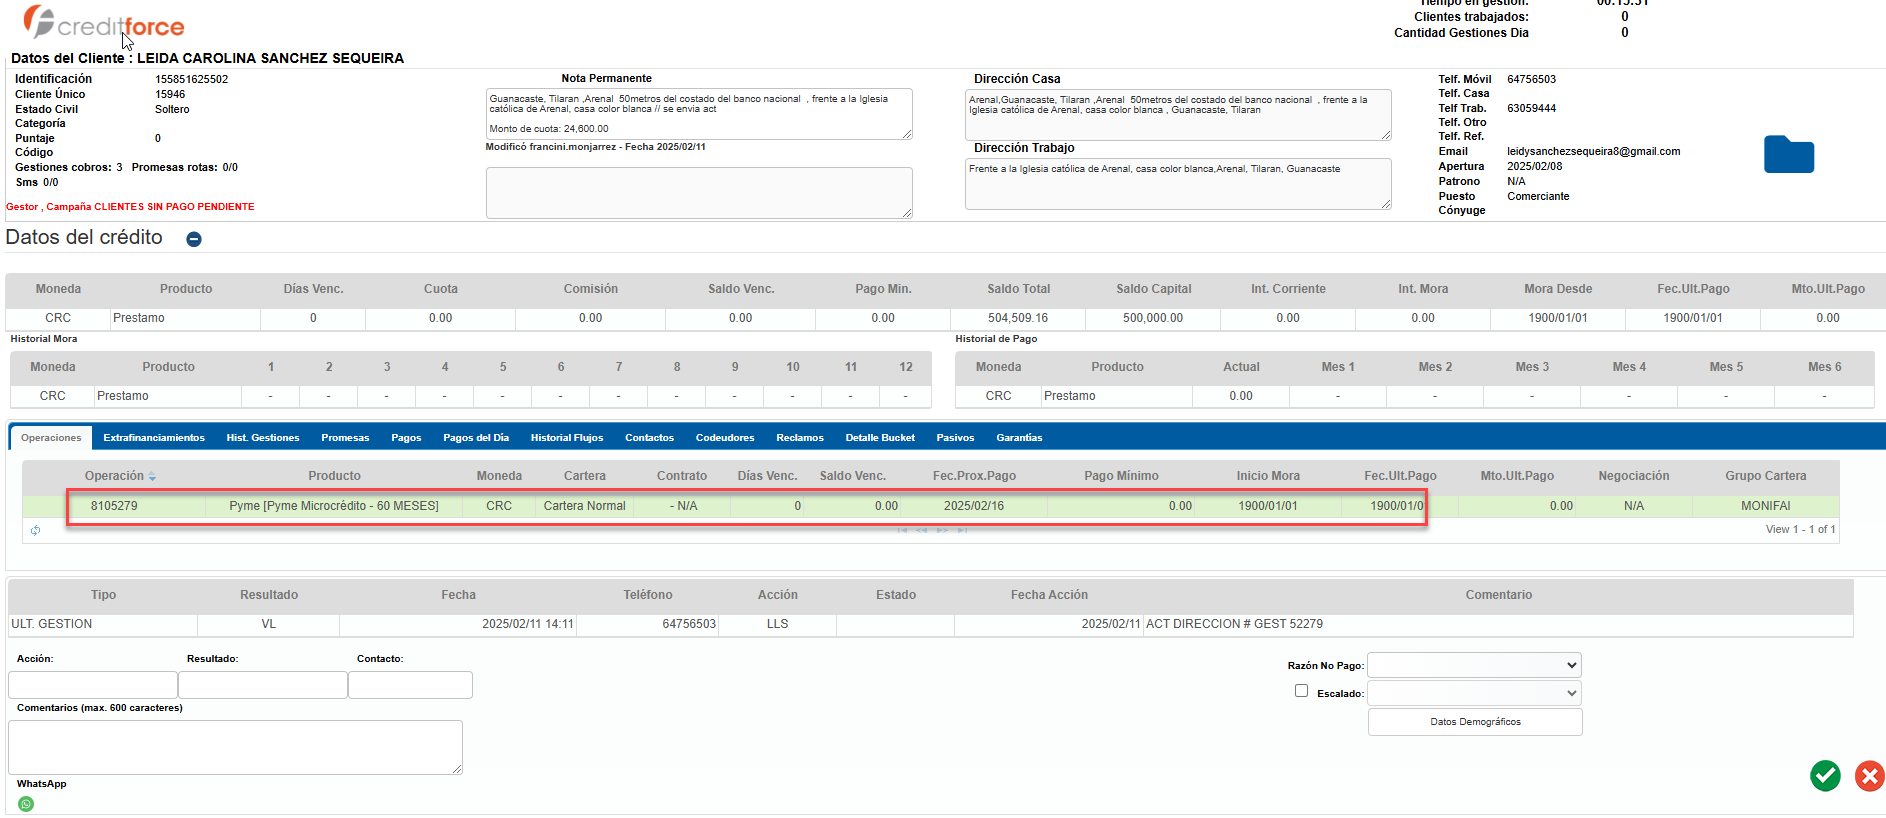Open the Promesas tab
The image size is (1886, 818).
(x=345, y=437)
